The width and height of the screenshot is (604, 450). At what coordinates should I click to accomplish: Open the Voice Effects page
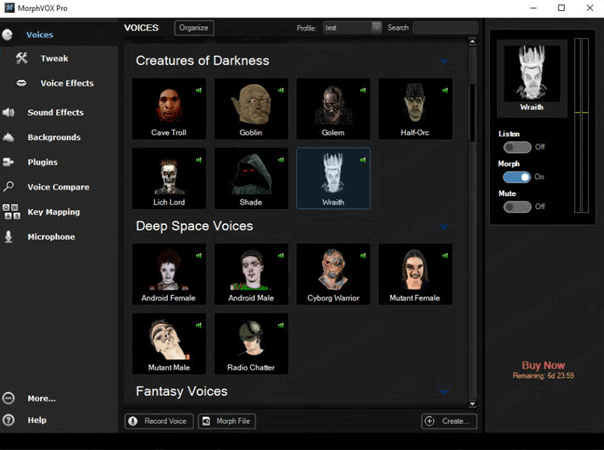(x=67, y=83)
